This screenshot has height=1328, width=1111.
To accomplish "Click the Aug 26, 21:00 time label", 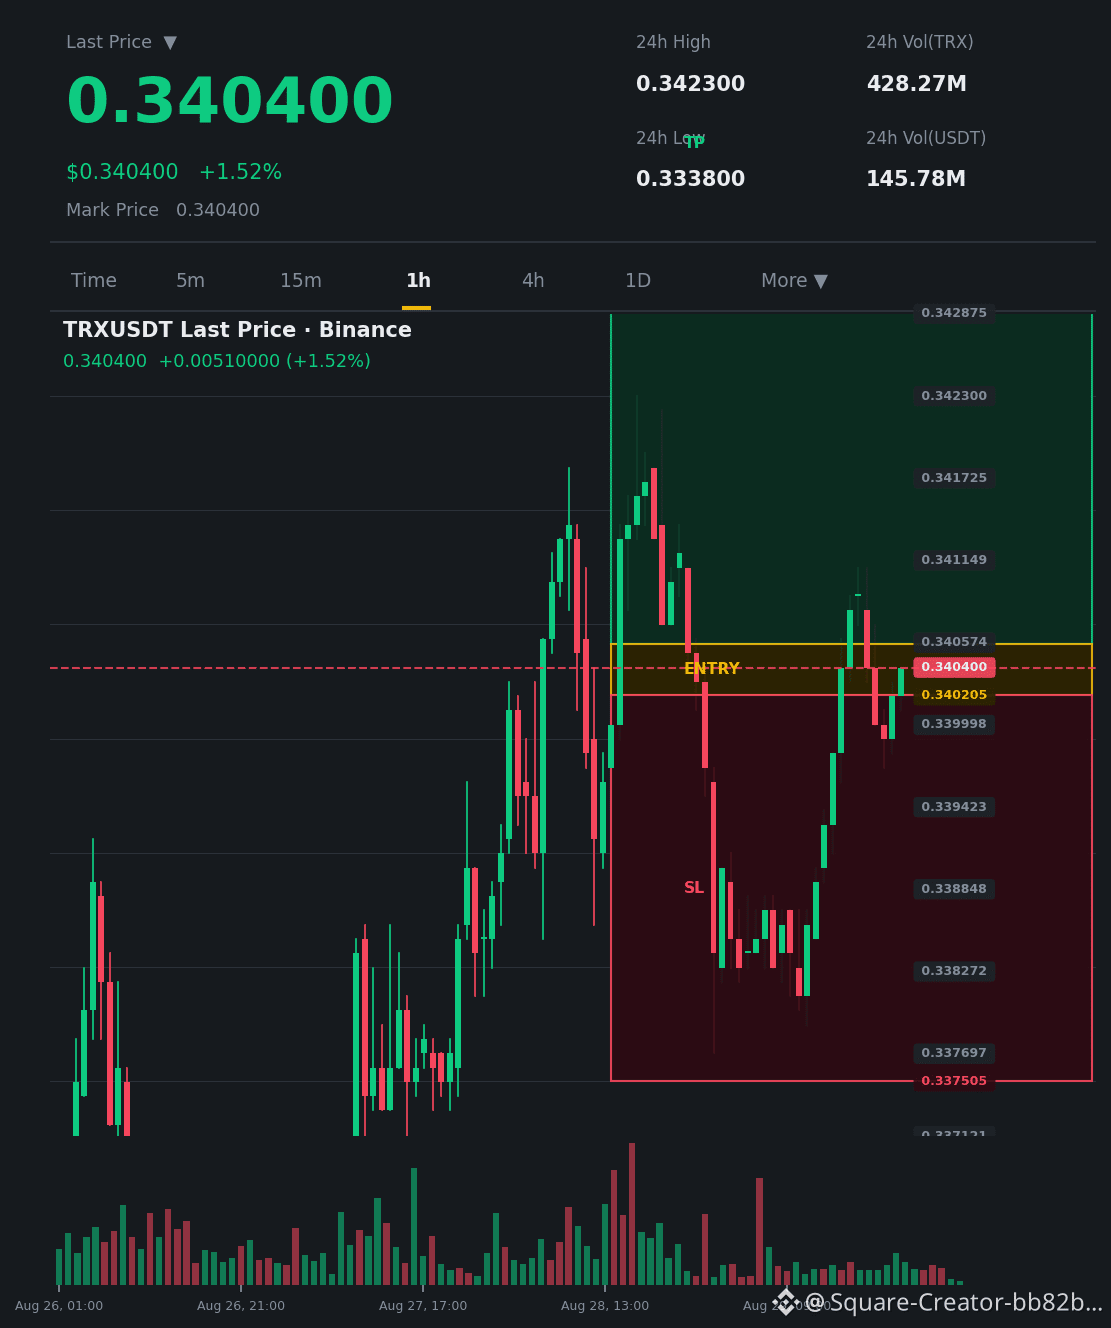I will [241, 1306].
